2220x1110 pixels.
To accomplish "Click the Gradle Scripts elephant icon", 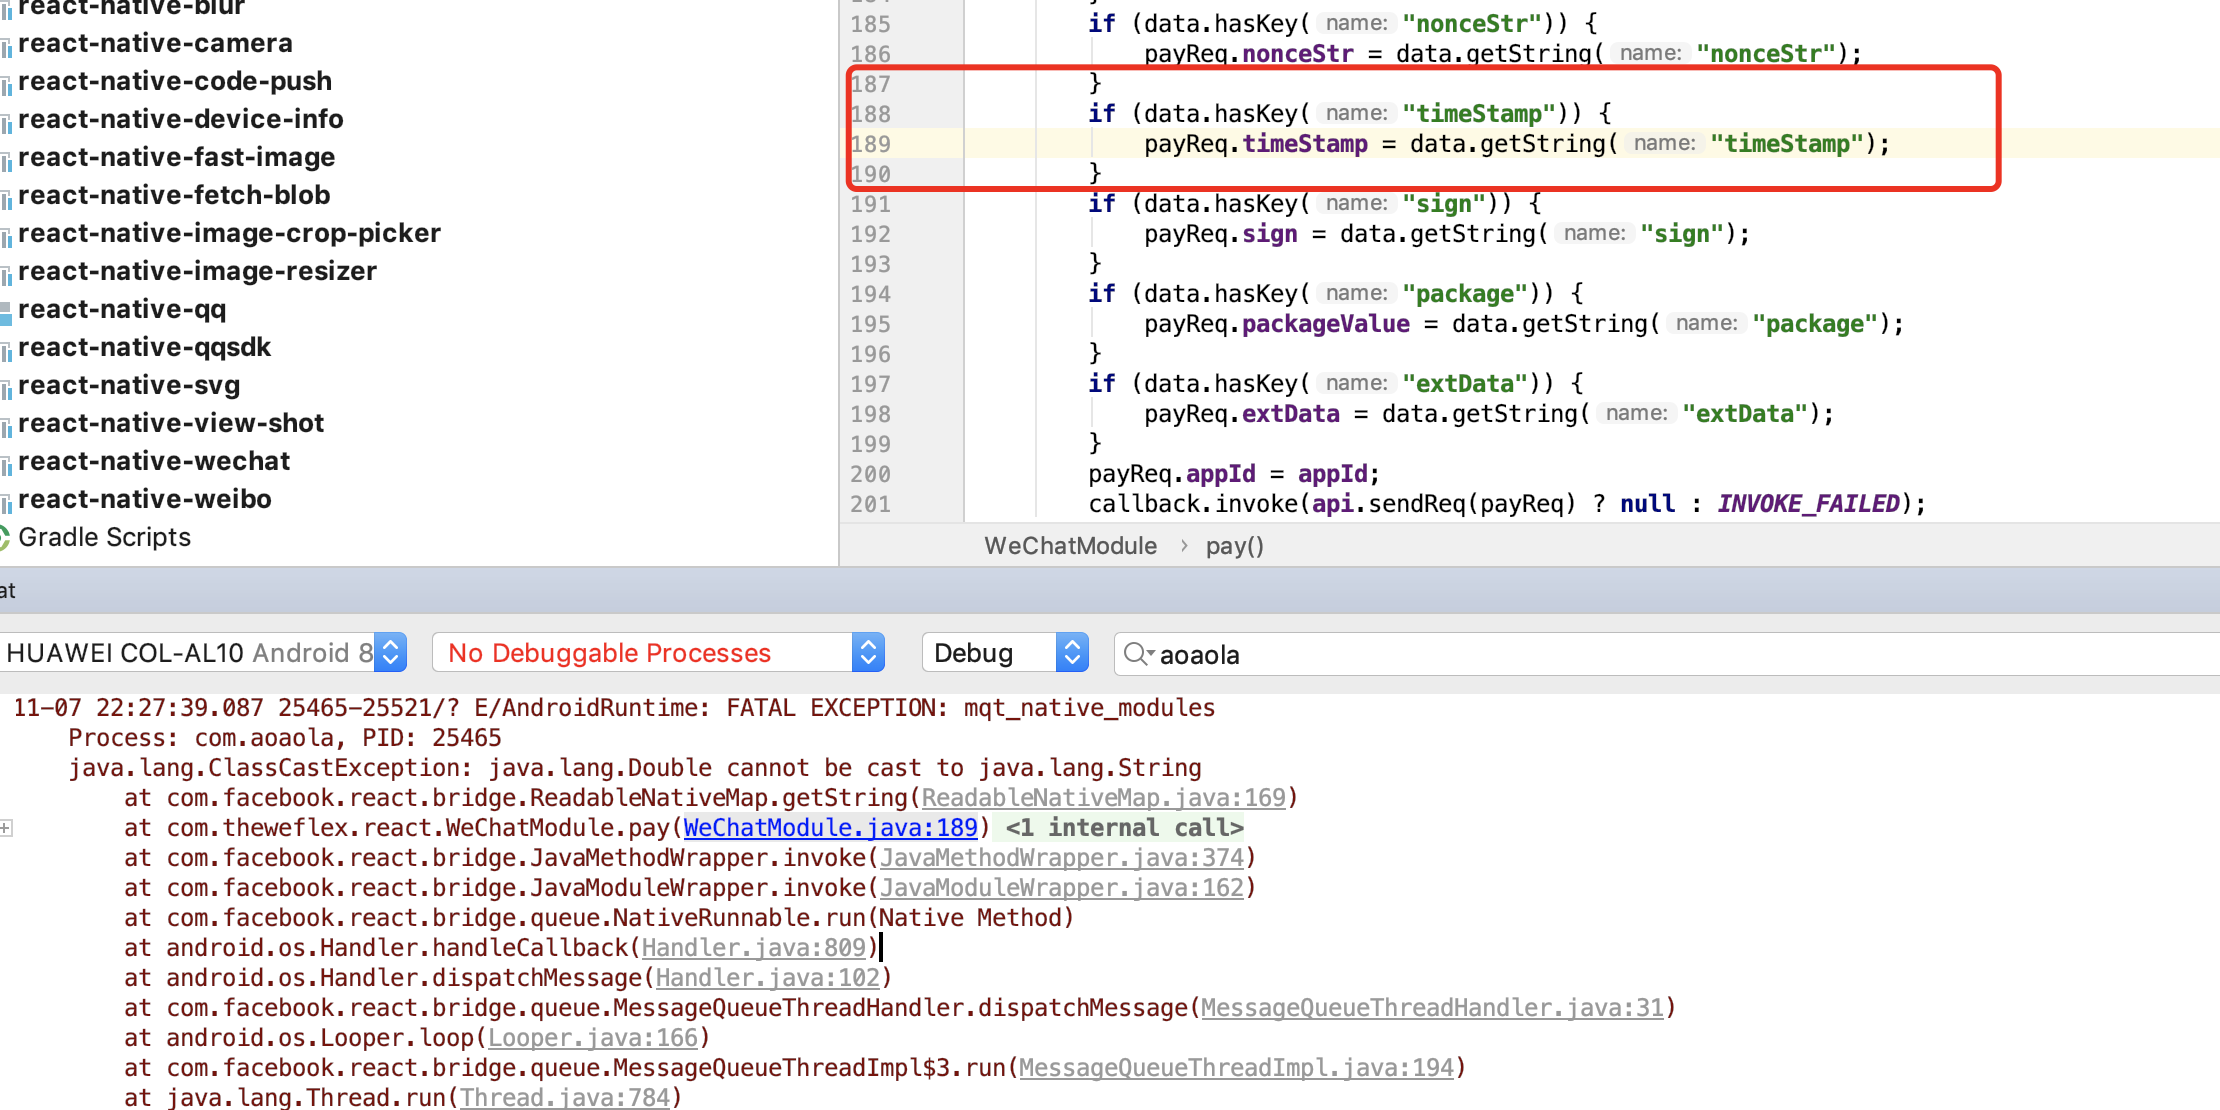I will (x=8, y=537).
